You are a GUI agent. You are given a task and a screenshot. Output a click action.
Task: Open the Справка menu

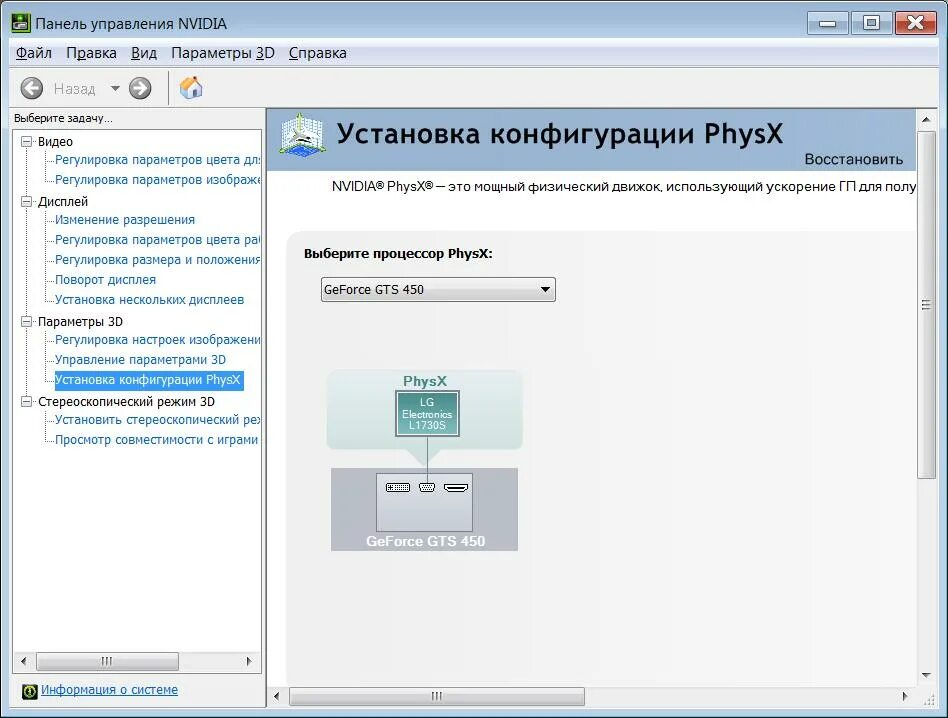317,53
